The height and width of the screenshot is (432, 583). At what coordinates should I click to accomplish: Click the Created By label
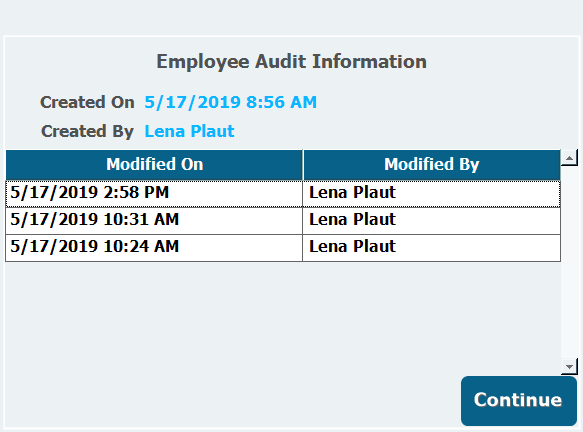pyautogui.click(x=87, y=131)
